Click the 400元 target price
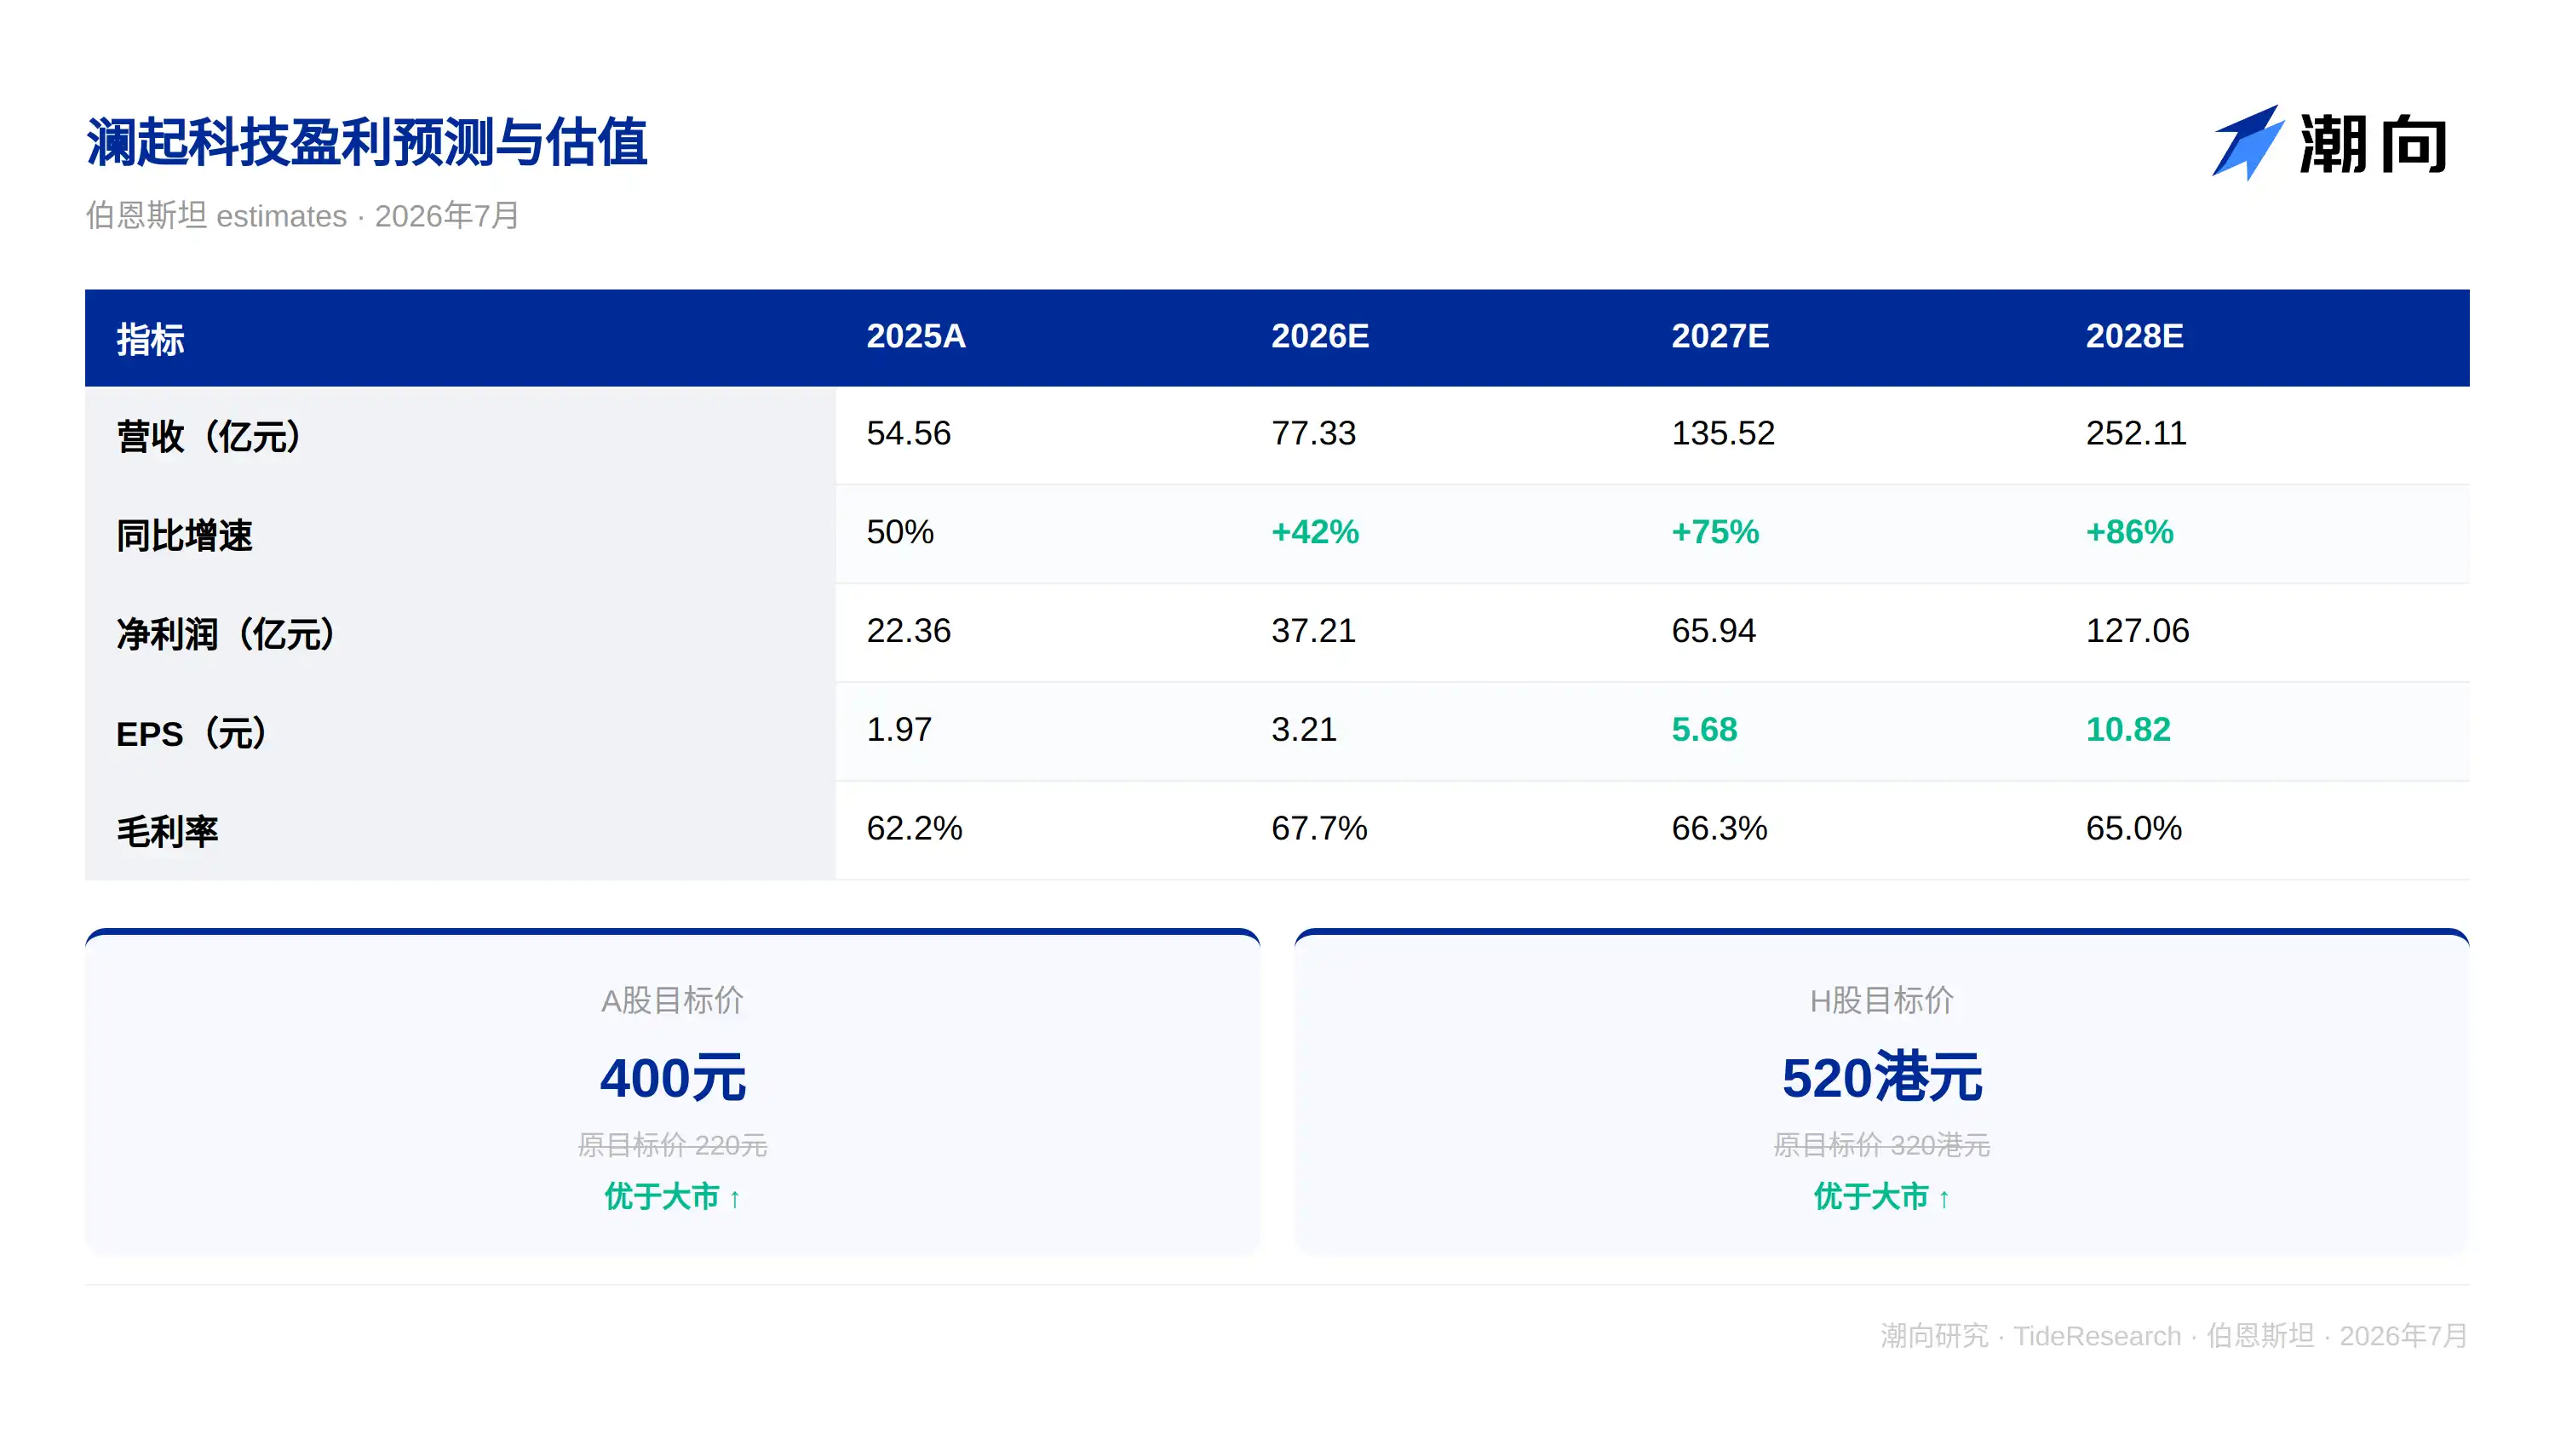Image resolution: width=2555 pixels, height=1456 pixels. pos(672,1078)
